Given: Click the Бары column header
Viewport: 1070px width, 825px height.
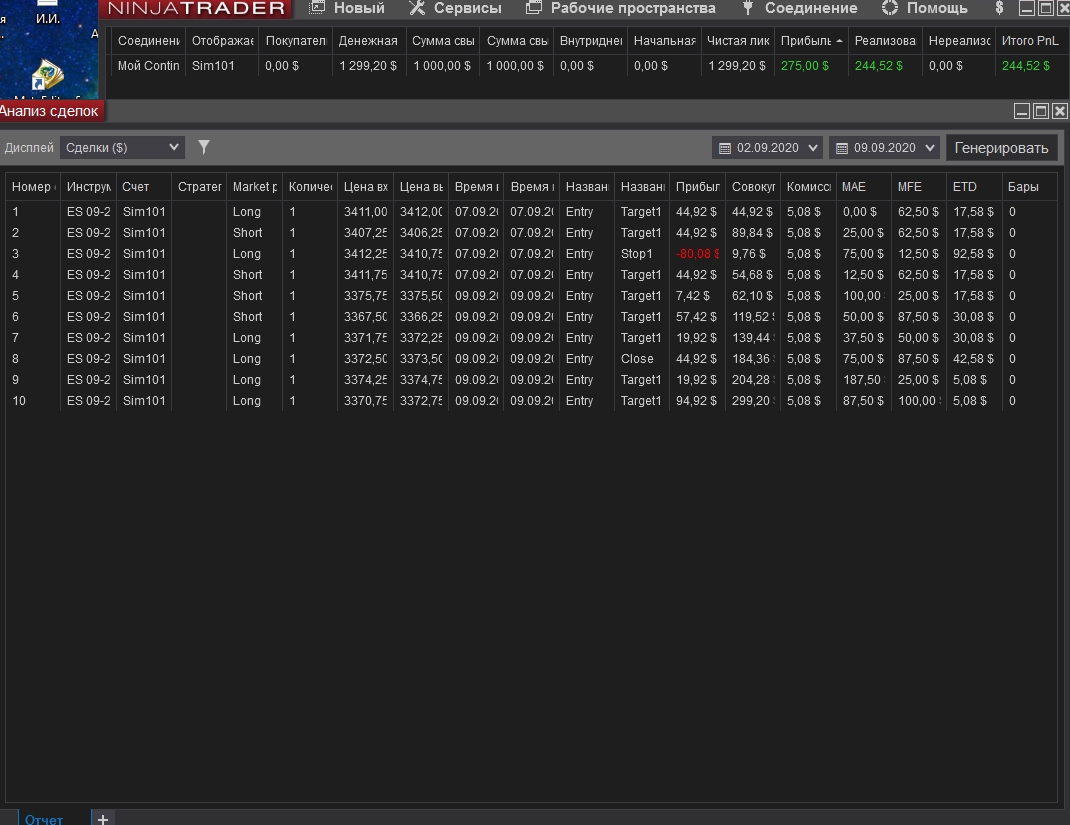Looking at the screenshot, I should tap(1029, 186).
